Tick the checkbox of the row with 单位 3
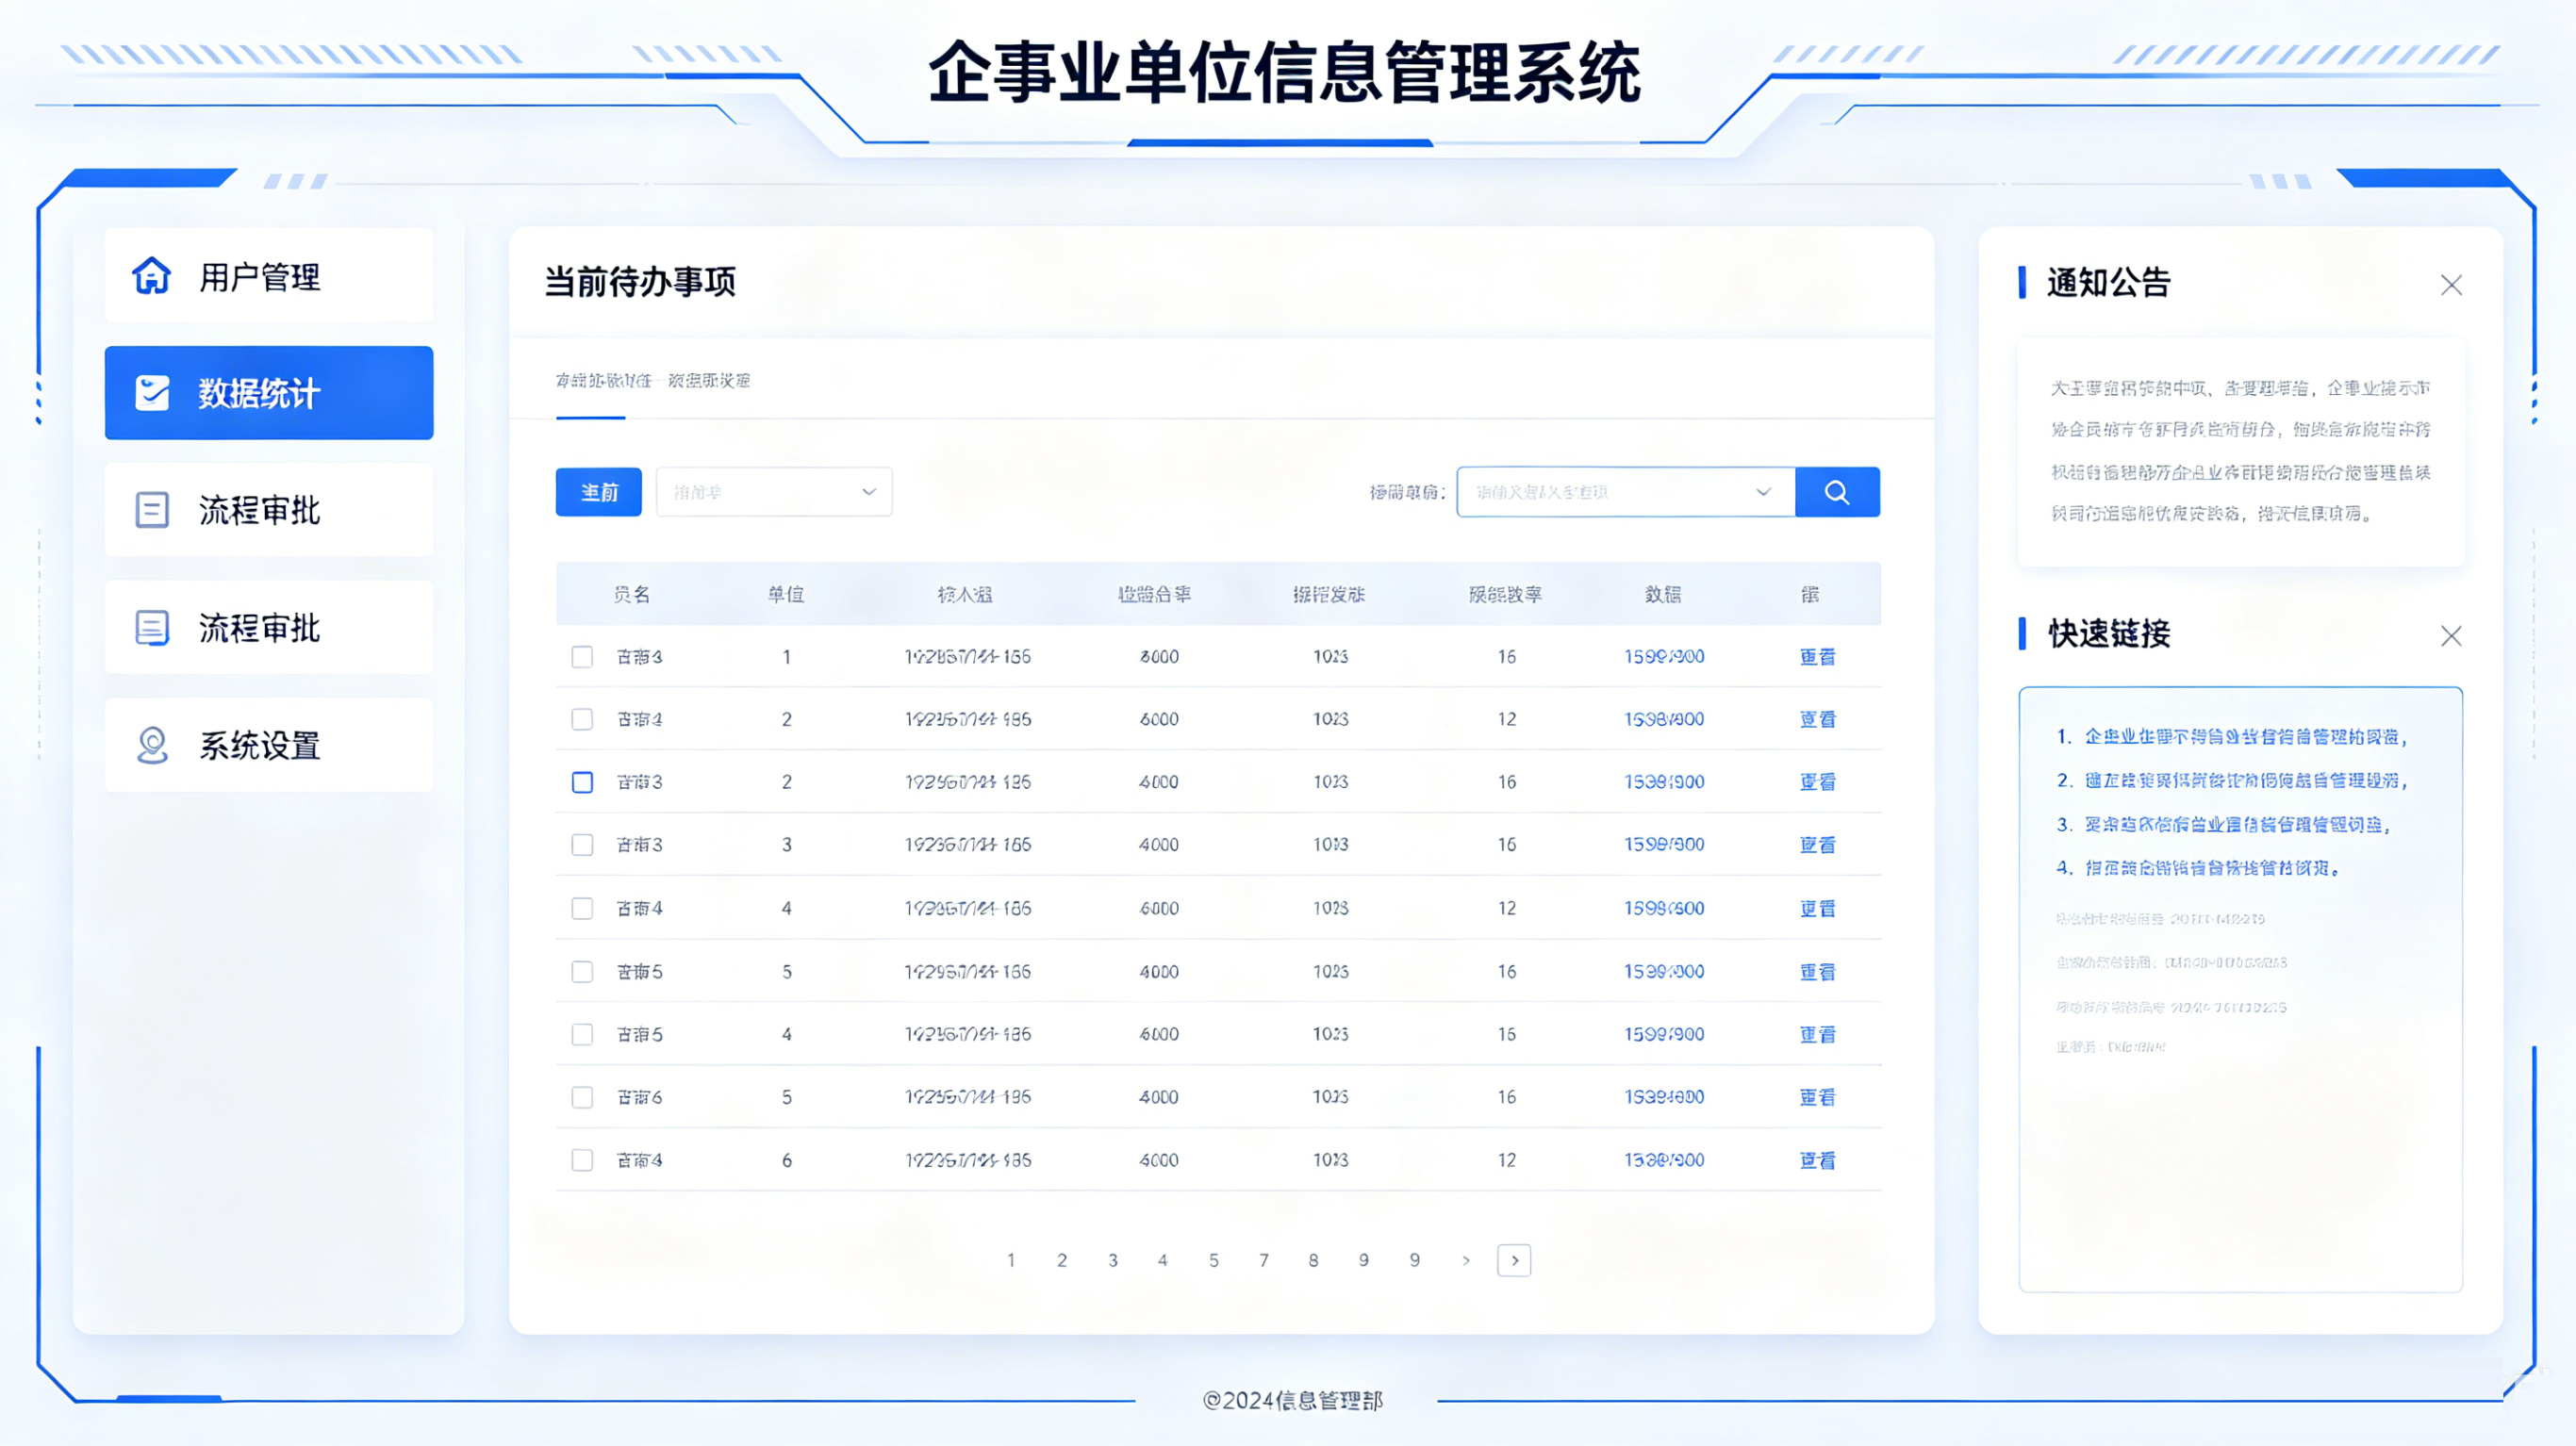This screenshot has height=1446, width=2576. pos(582,845)
